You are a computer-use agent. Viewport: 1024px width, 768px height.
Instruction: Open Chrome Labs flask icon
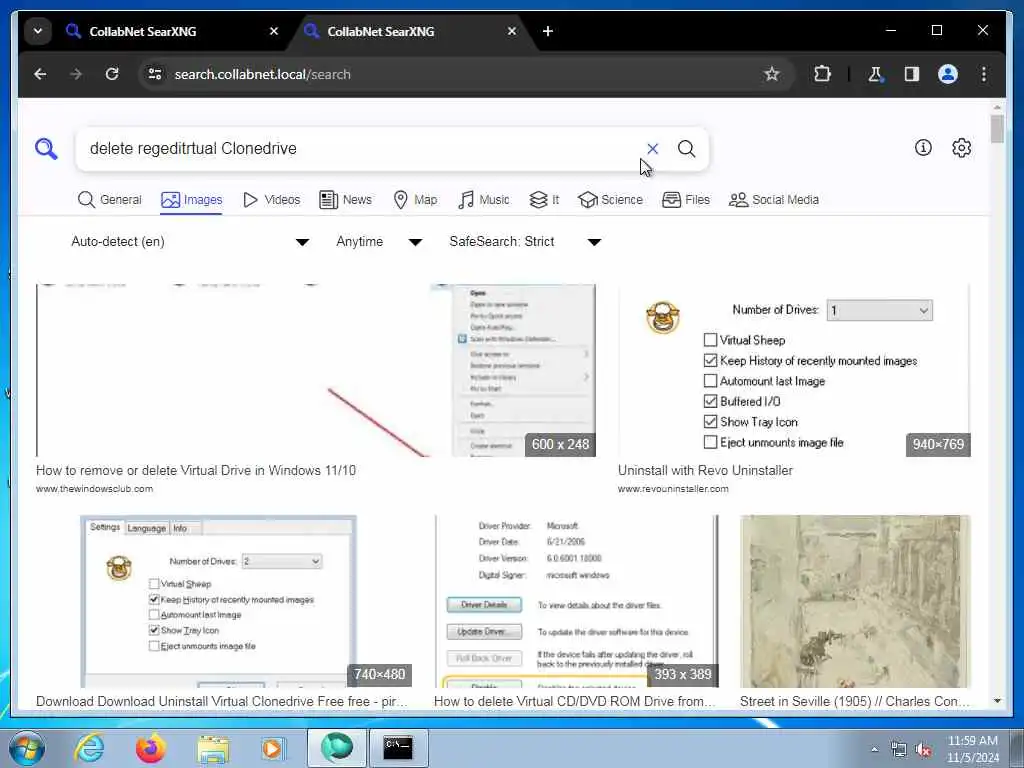point(875,74)
